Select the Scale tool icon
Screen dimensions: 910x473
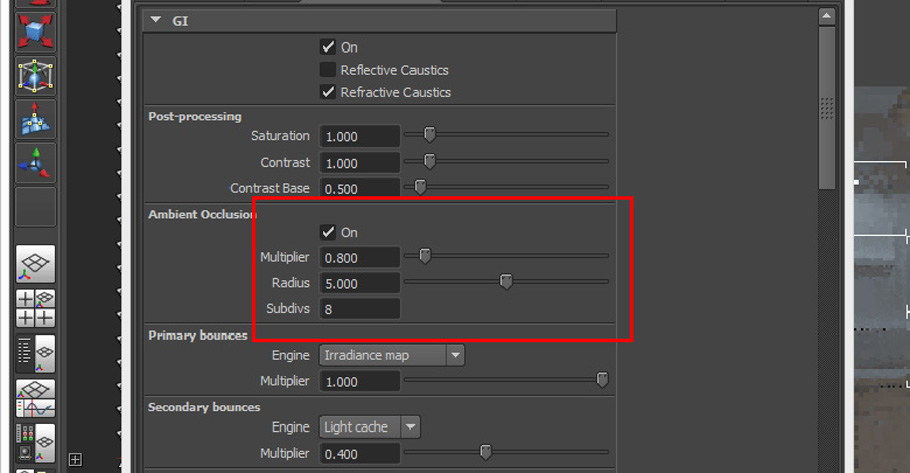[35, 31]
